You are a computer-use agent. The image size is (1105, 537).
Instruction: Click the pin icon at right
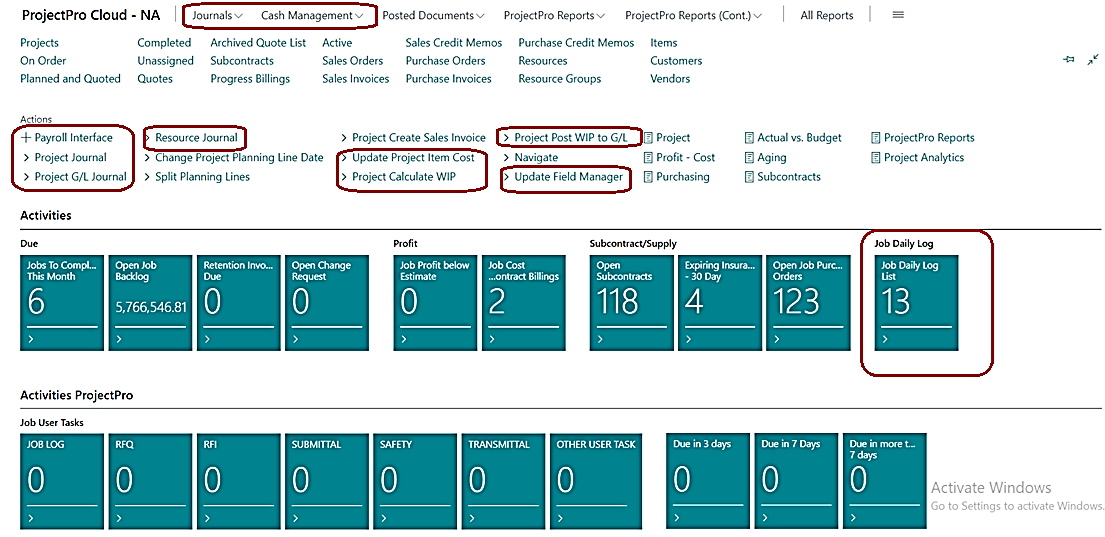pyautogui.click(x=1068, y=60)
